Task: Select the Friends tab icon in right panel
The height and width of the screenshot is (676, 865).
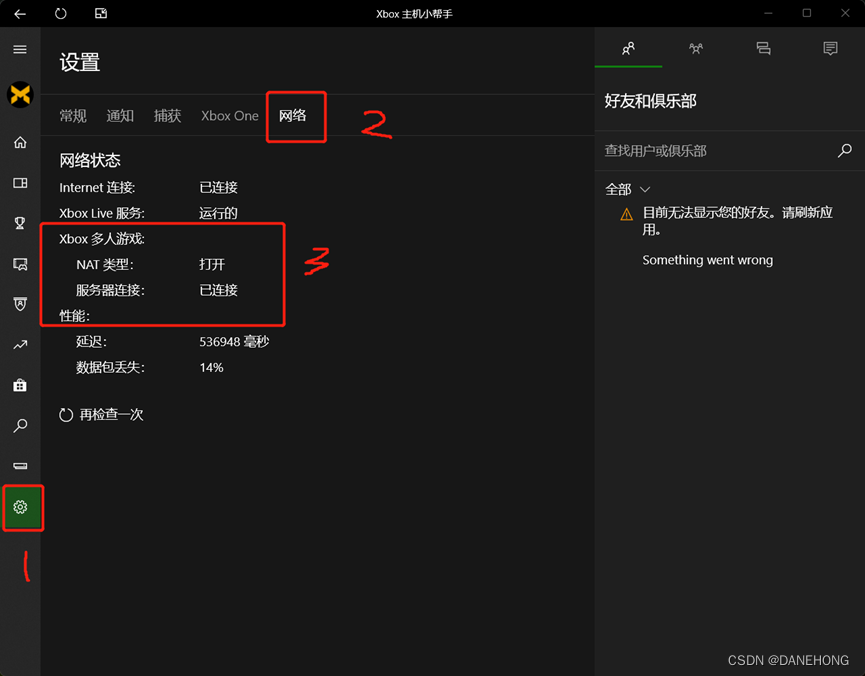Action: click(628, 49)
